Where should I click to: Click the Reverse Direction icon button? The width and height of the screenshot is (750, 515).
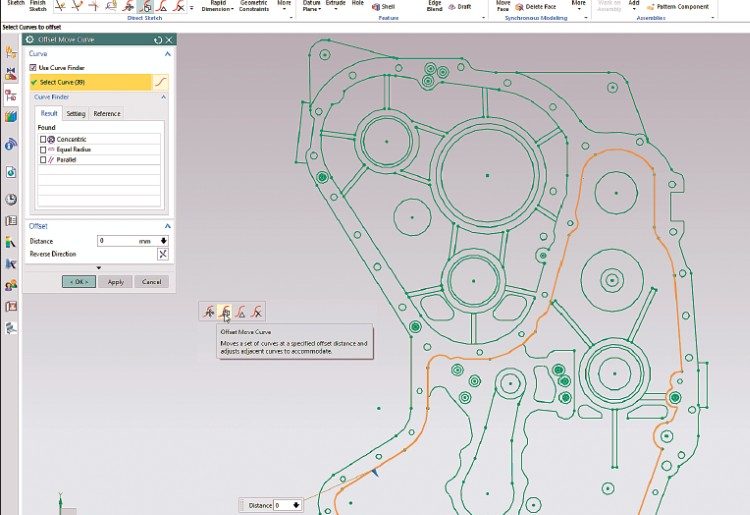tap(163, 254)
